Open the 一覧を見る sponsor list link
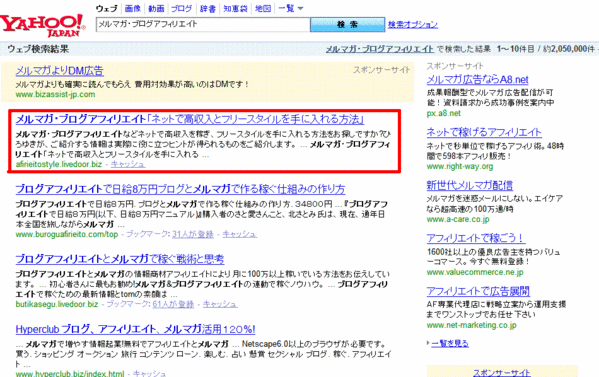This screenshot has height=377, width=599. click(x=450, y=343)
